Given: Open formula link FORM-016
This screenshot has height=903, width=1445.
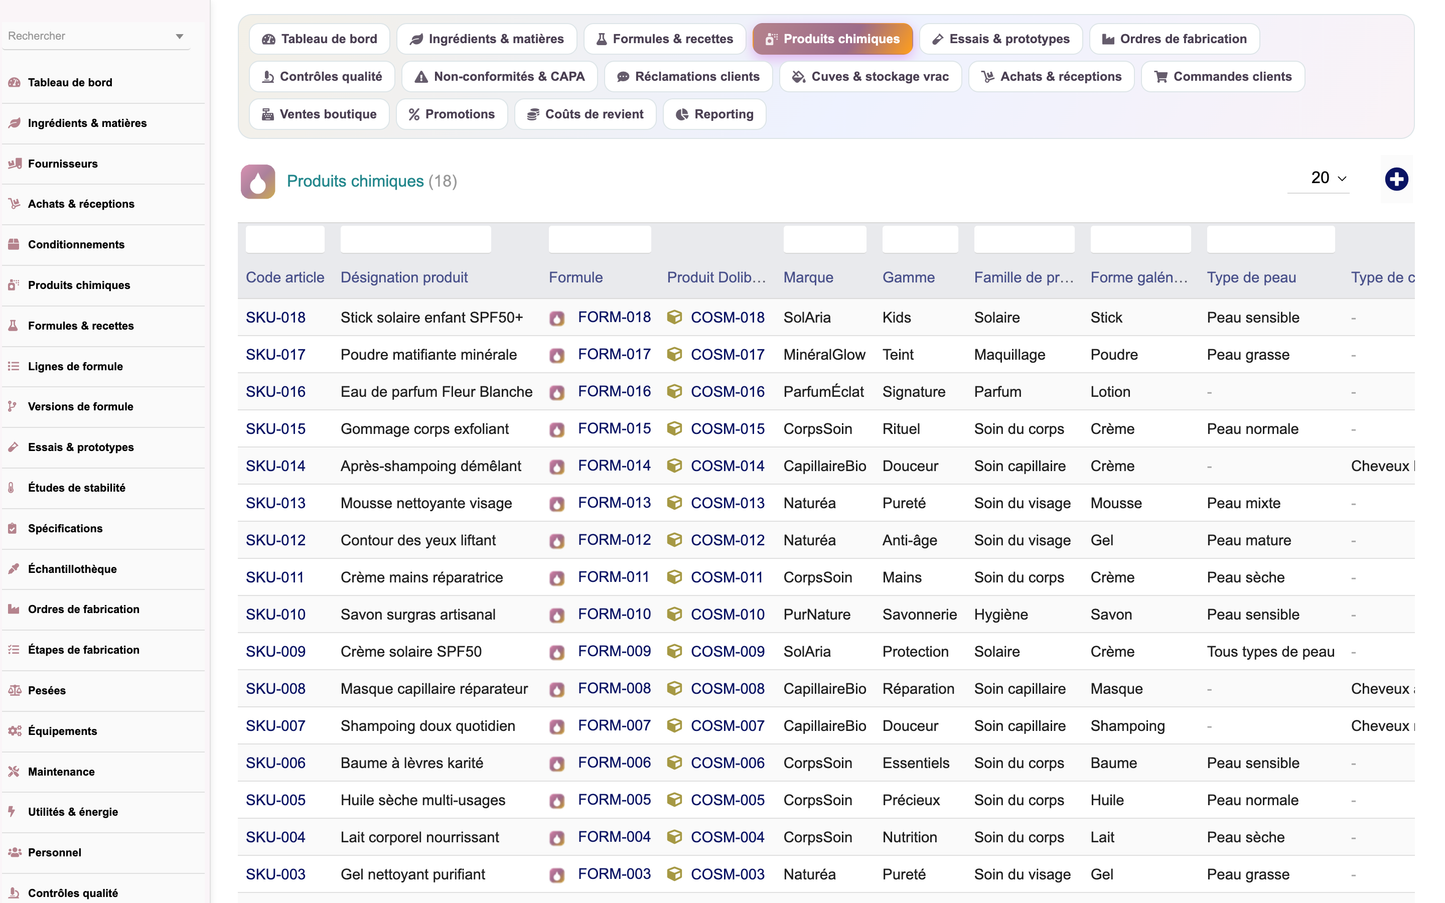Looking at the screenshot, I should [614, 392].
